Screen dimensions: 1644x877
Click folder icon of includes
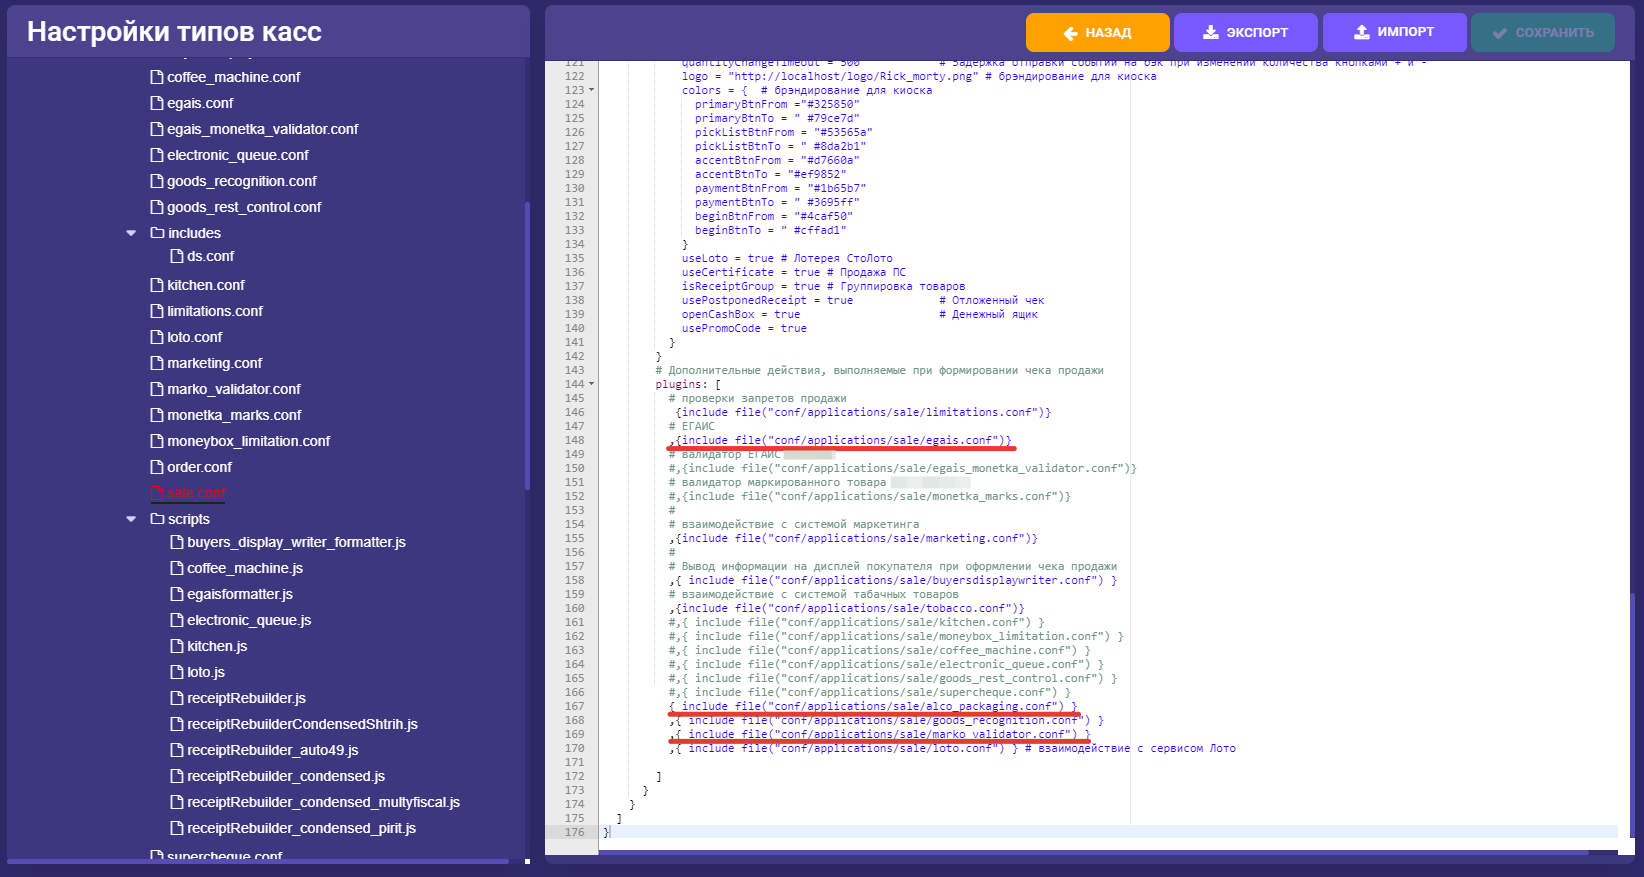157,233
